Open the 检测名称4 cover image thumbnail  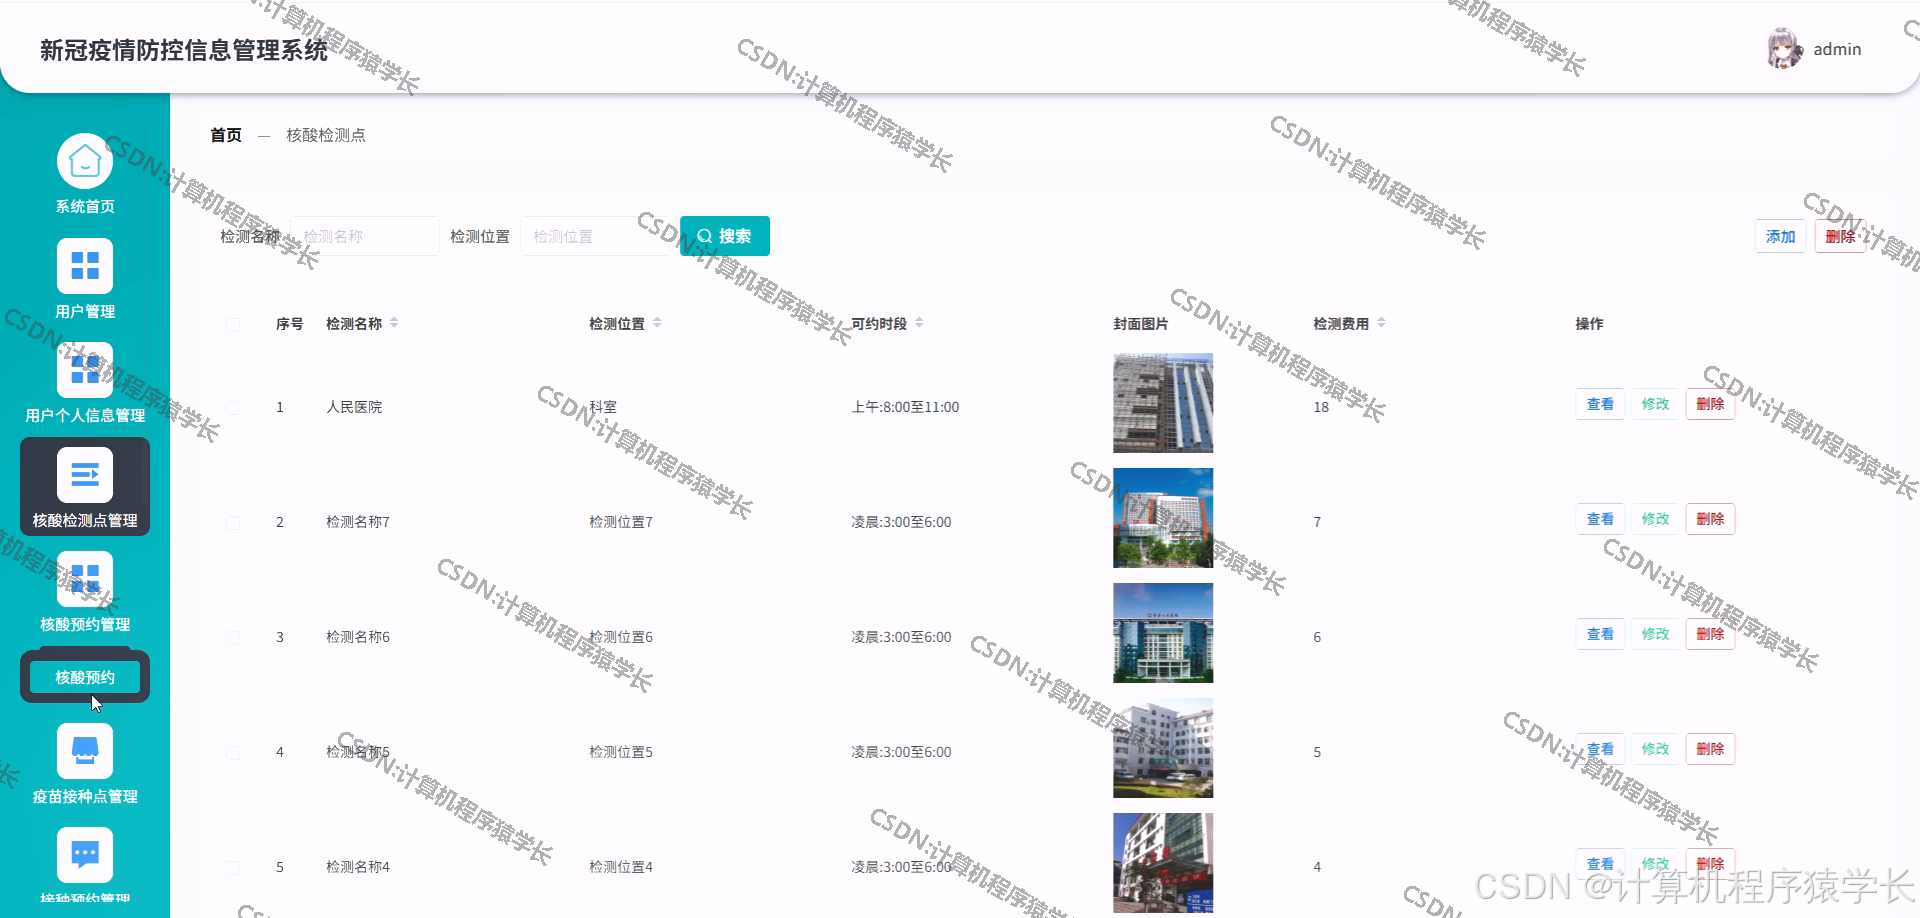[1163, 863]
